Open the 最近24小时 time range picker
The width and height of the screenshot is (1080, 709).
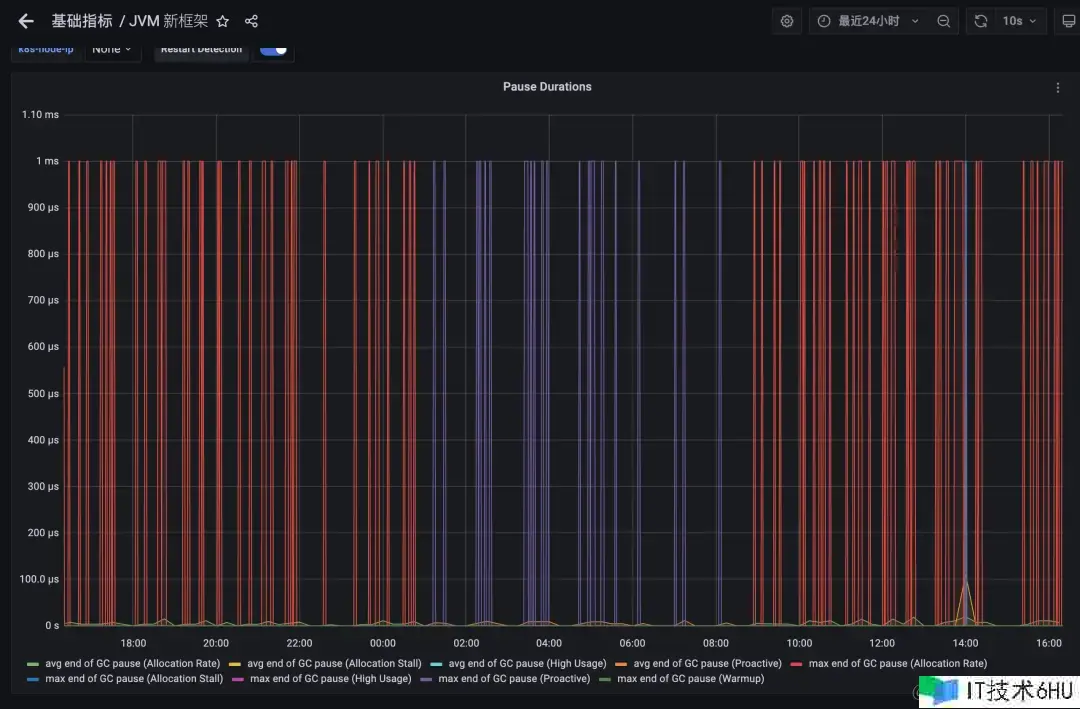868,21
